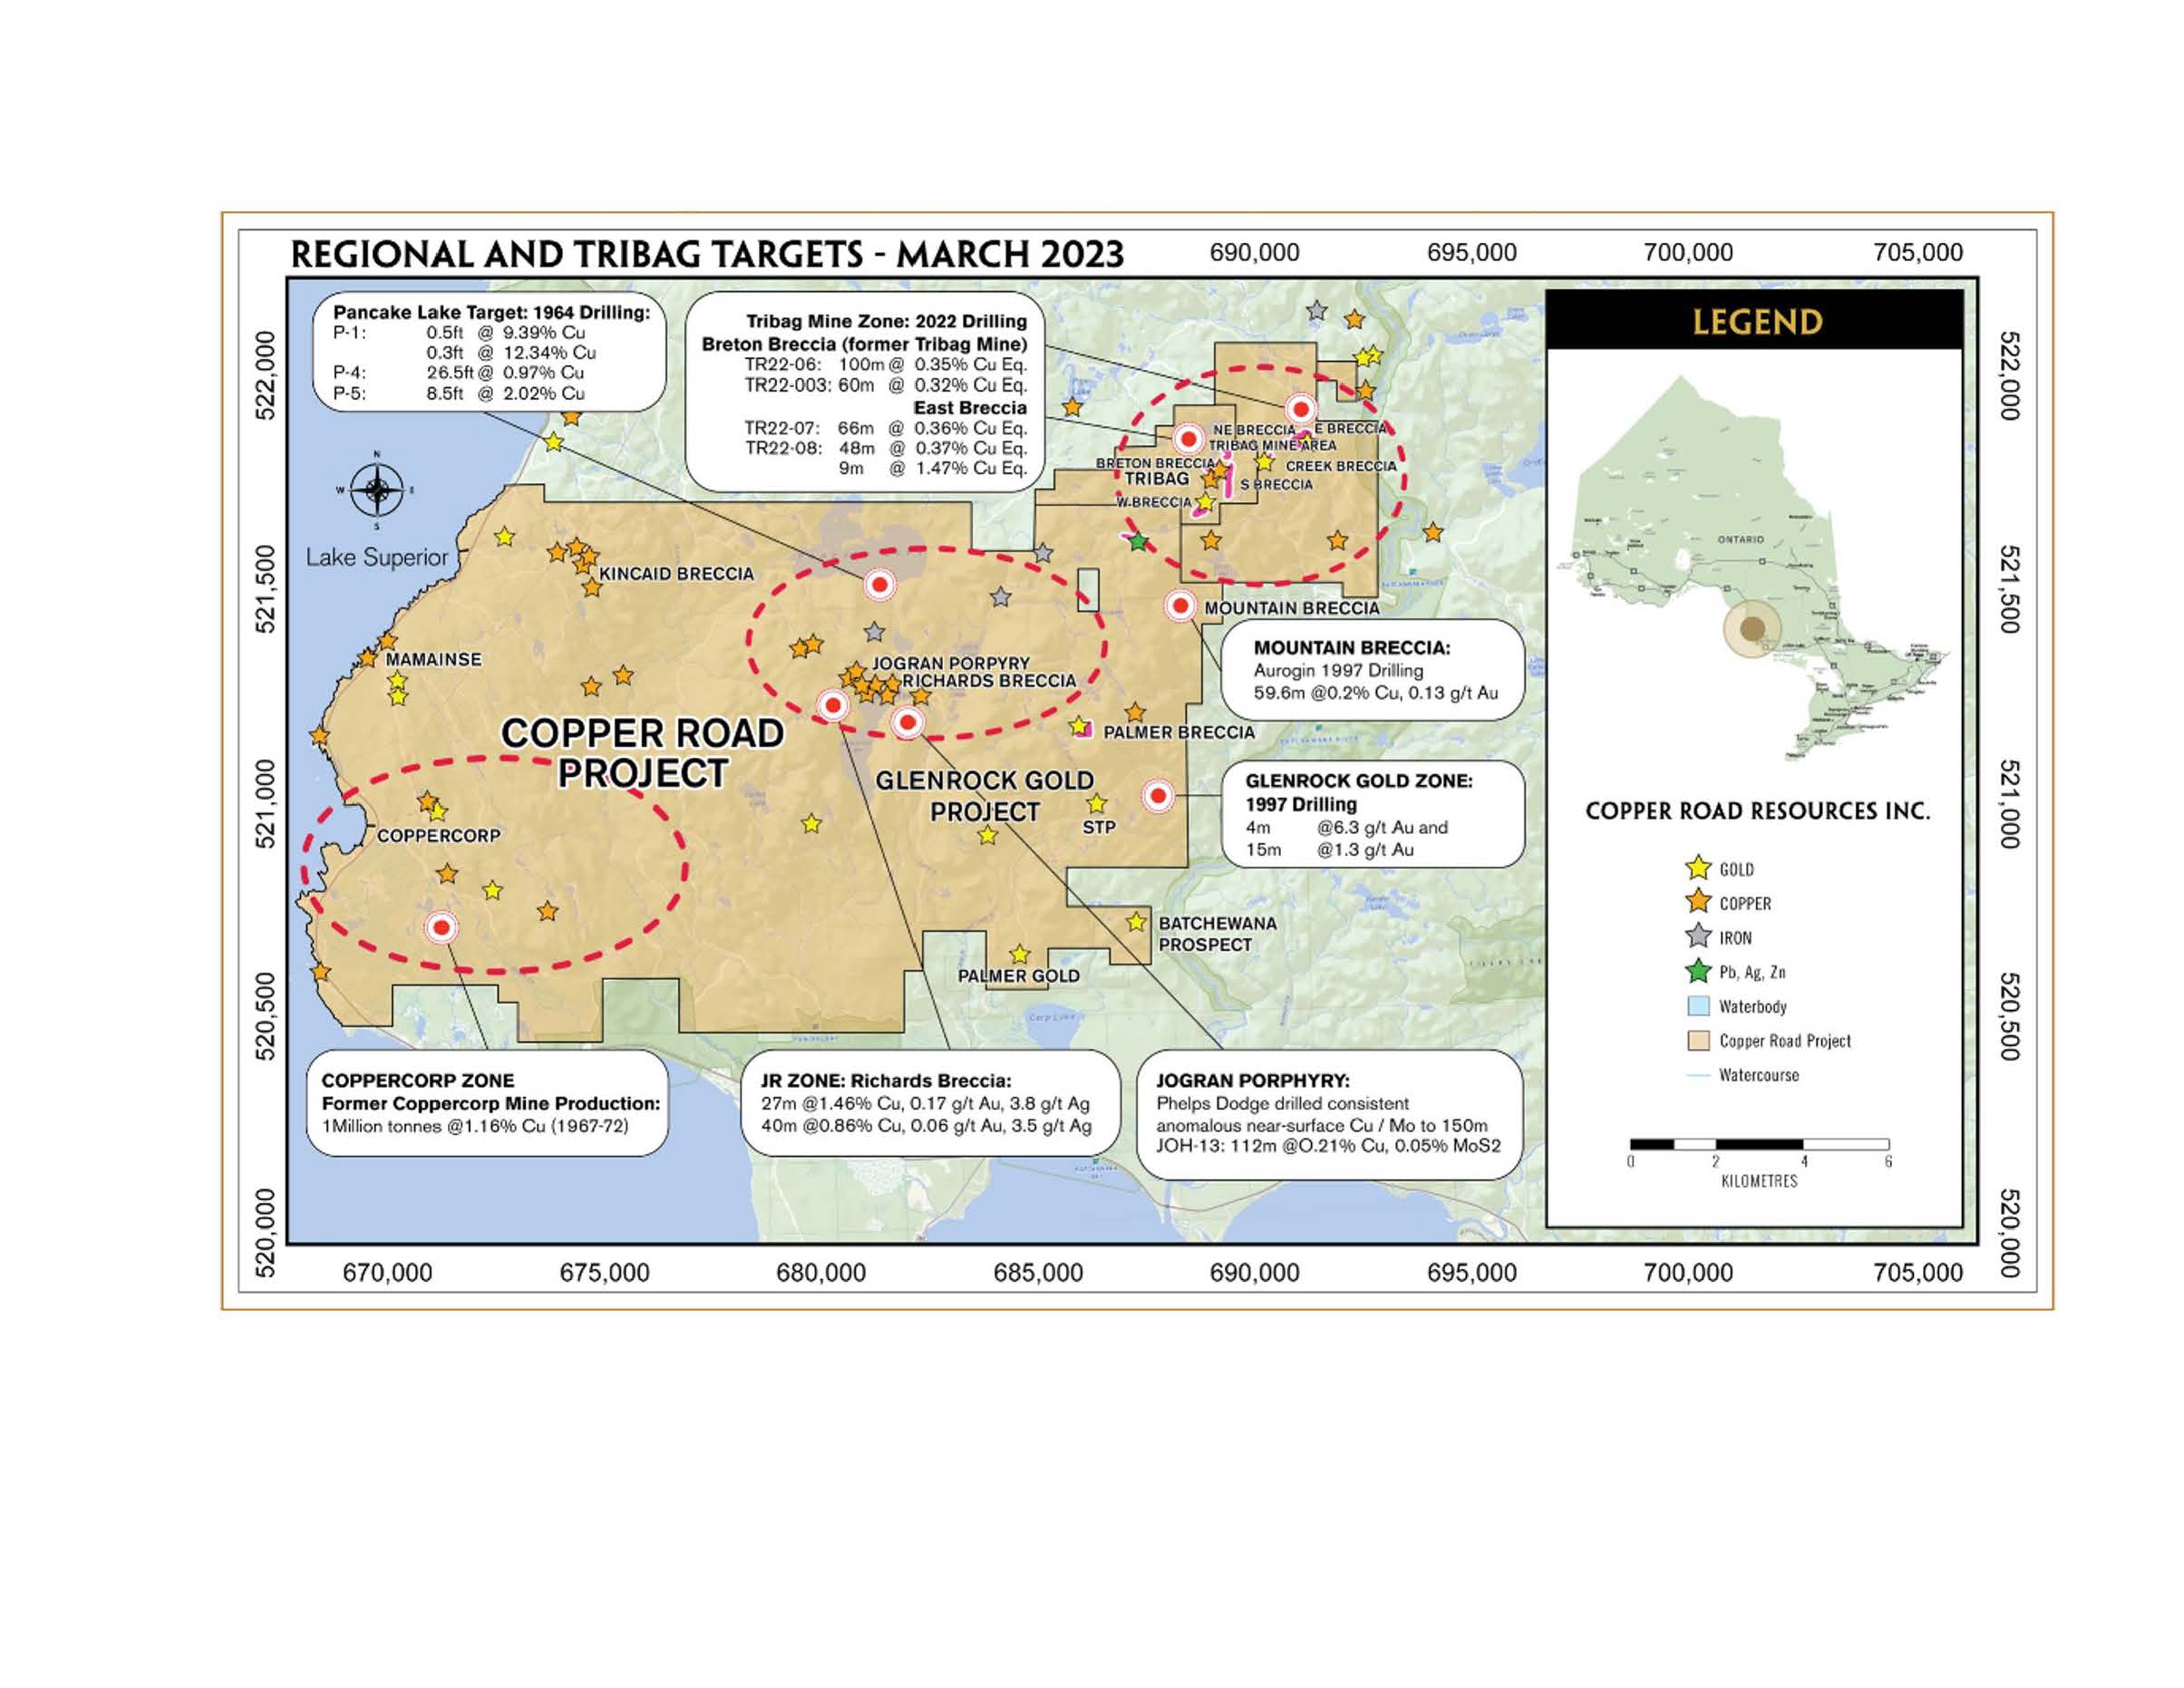Click the map title REGIONAL AND TRIBAG TARGETS
This screenshot has width=2184, height=1688.
click(707, 255)
